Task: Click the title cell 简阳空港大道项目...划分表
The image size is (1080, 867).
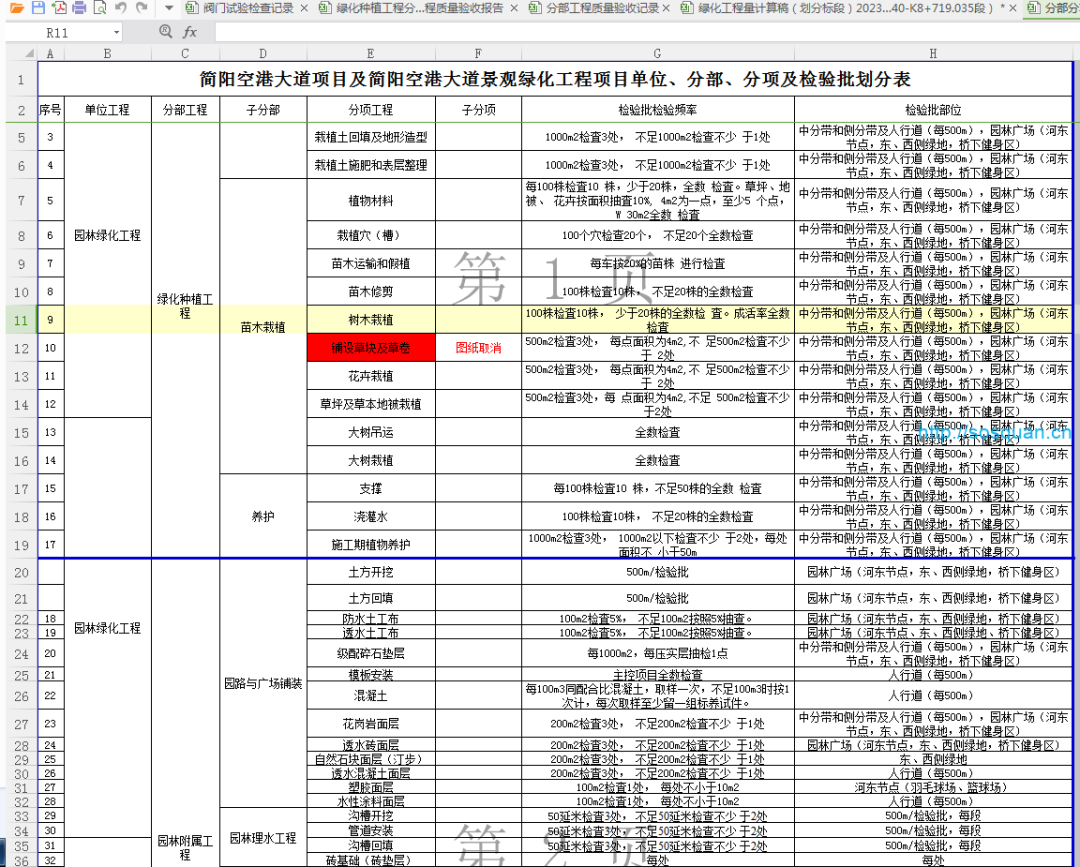Action: [555, 79]
